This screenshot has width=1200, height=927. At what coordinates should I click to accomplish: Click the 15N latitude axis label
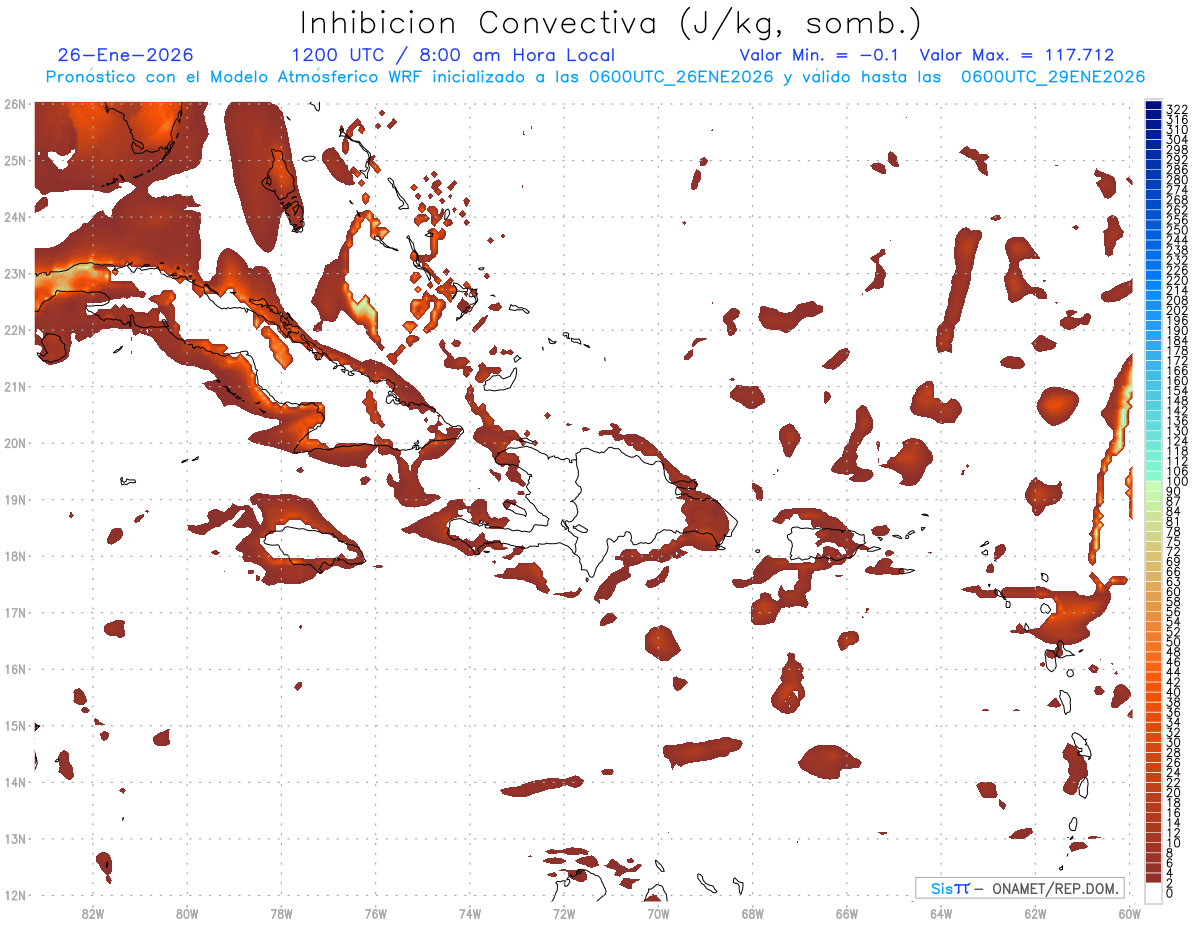click(14, 726)
